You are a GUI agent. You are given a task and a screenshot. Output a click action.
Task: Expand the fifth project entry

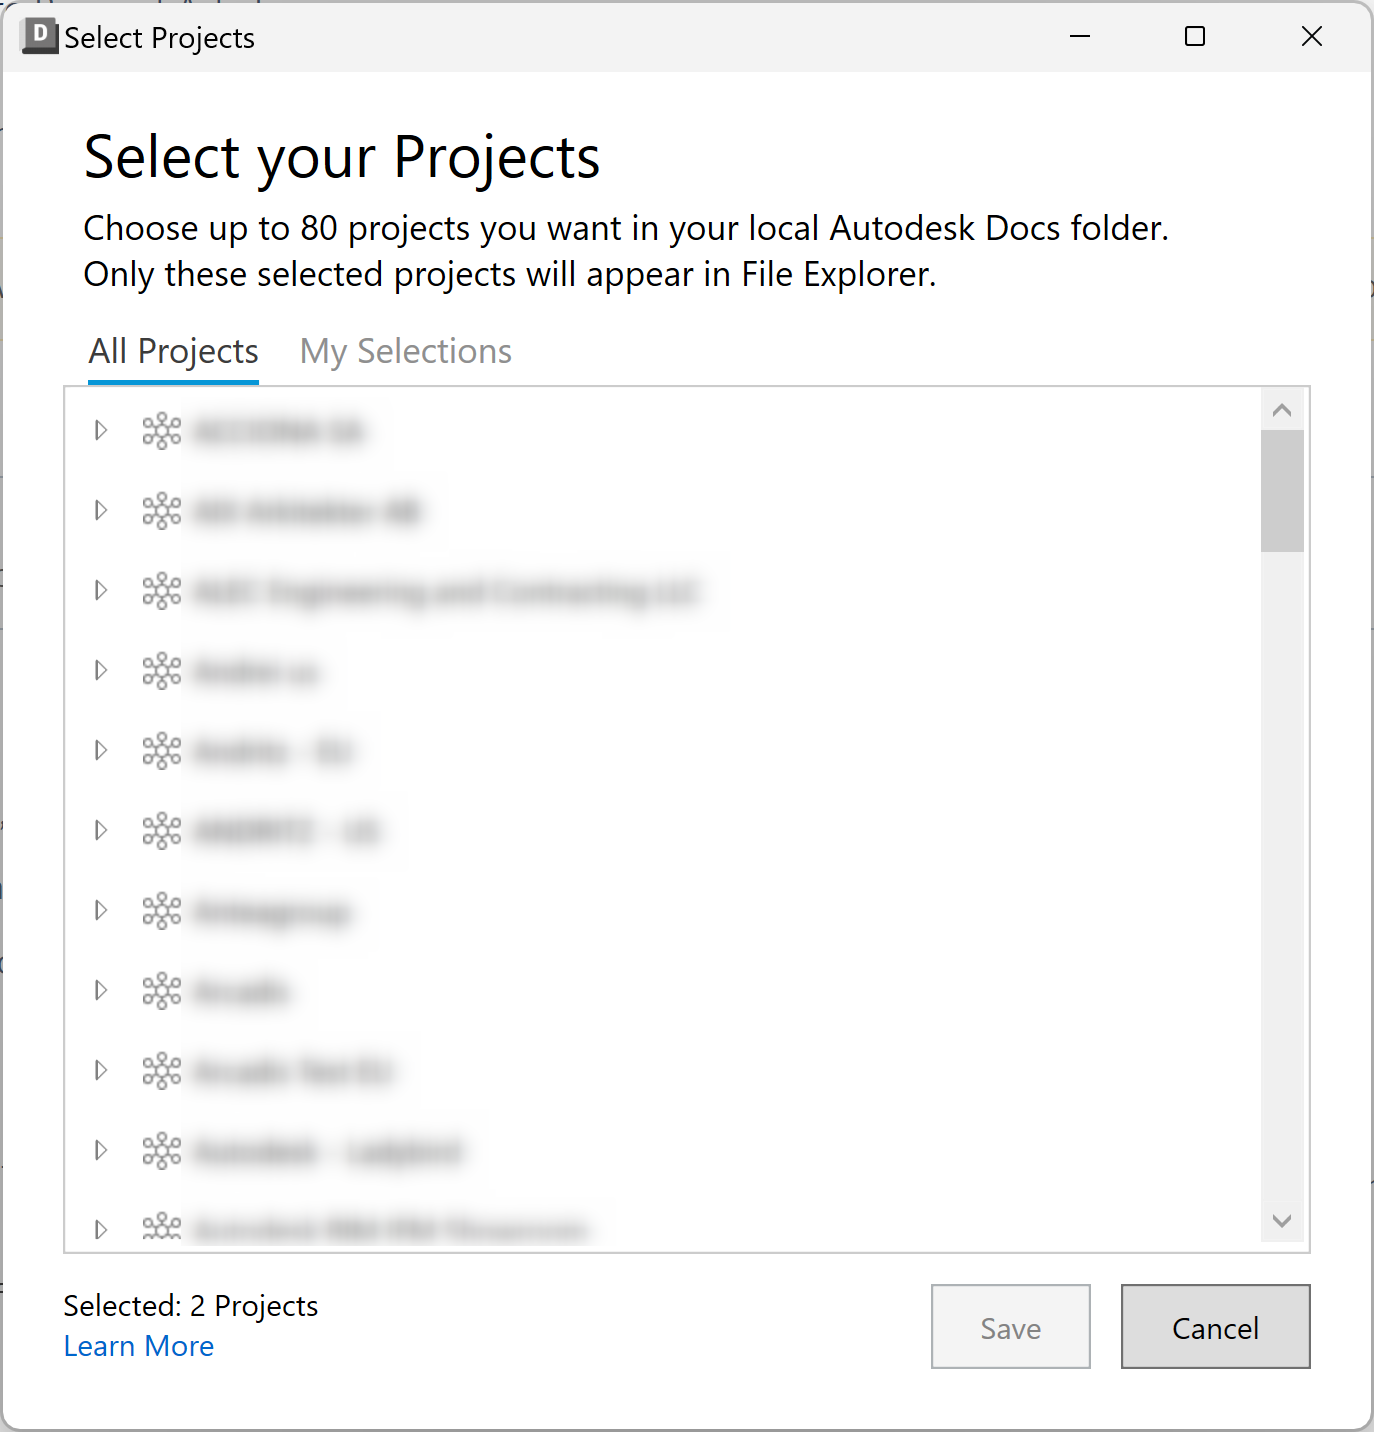click(x=100, y=750)
